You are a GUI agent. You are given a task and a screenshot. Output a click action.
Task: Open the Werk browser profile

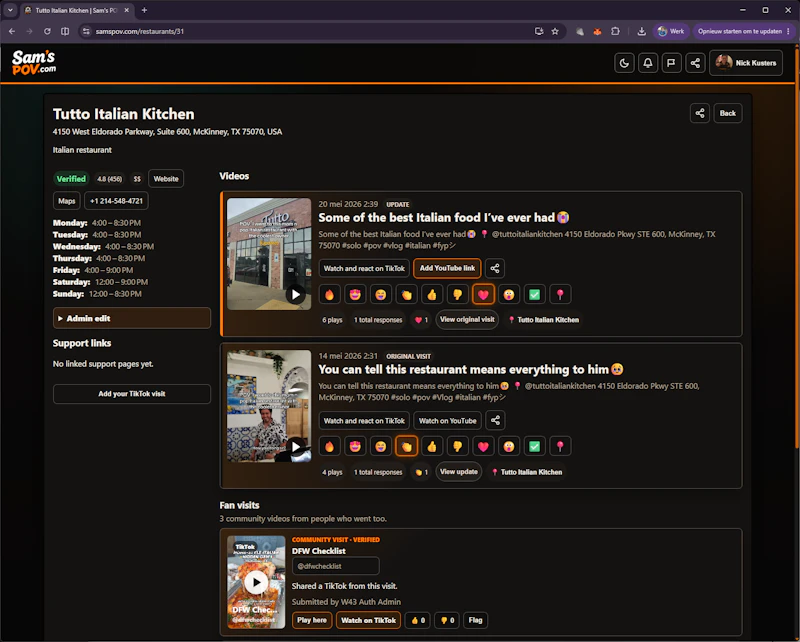point(671,31)
